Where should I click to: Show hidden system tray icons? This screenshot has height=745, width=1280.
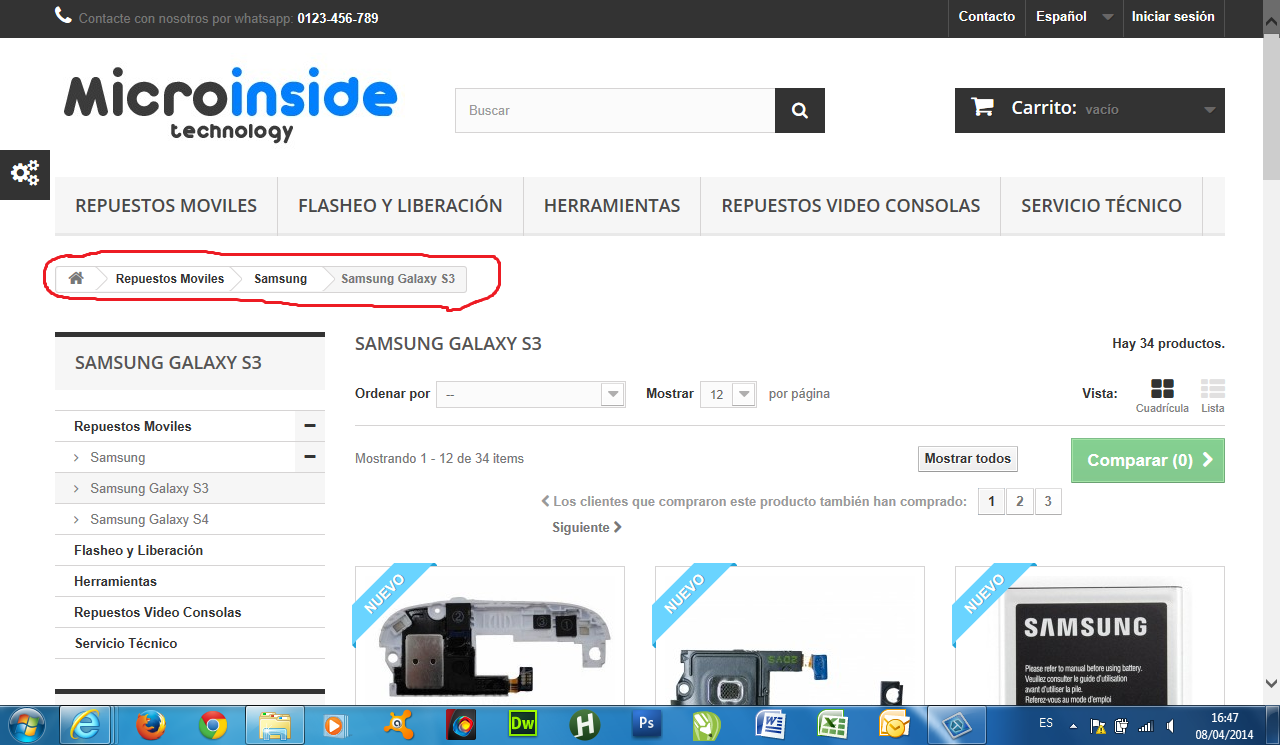pos(1073,725)
